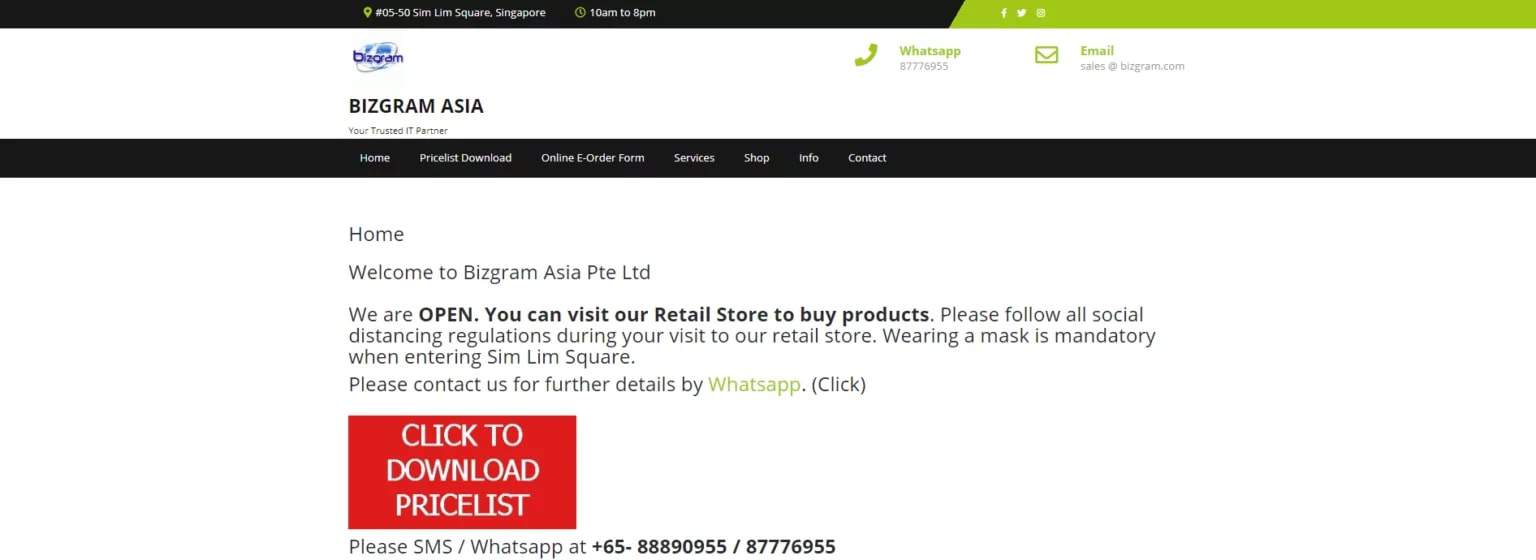This screenshot has height=560, width=1536.
Task: Click the green envelope email icon
Action: click(1046, 55)
